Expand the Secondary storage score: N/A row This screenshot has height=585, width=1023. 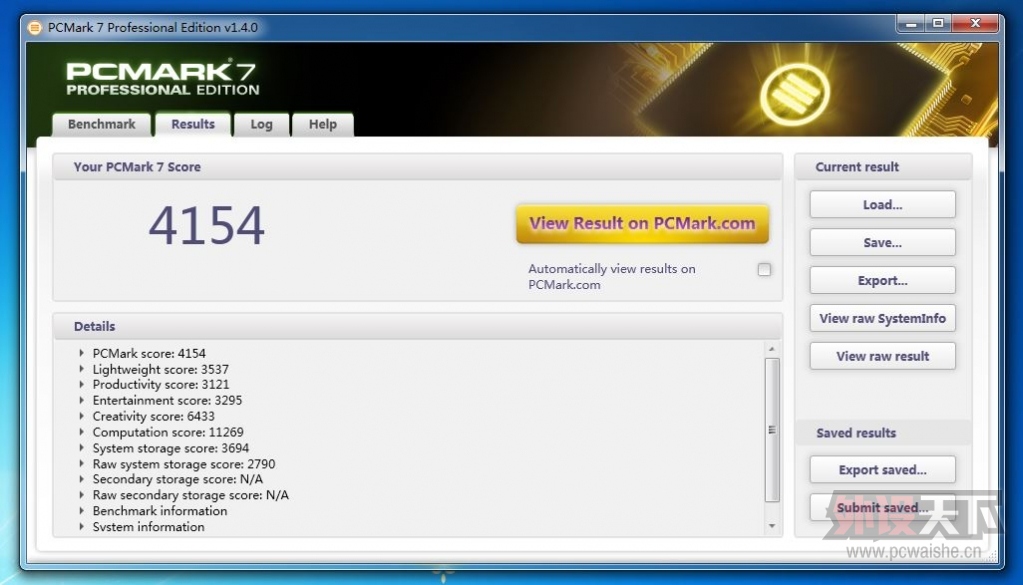point(82,479)
